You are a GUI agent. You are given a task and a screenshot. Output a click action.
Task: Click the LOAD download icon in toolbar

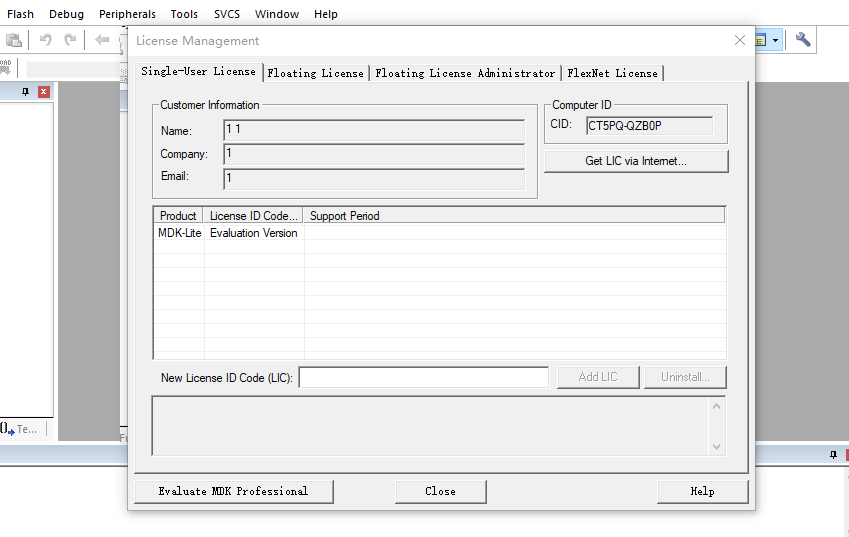(x=6, y=68)
